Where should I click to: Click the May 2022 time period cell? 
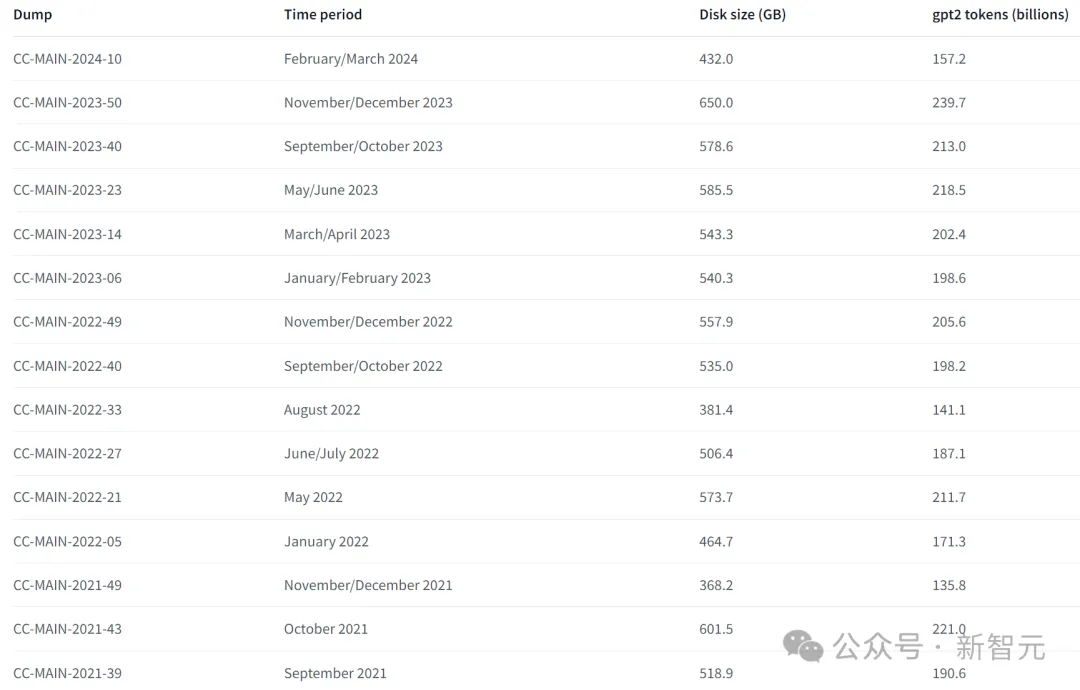tap(313, 497)
